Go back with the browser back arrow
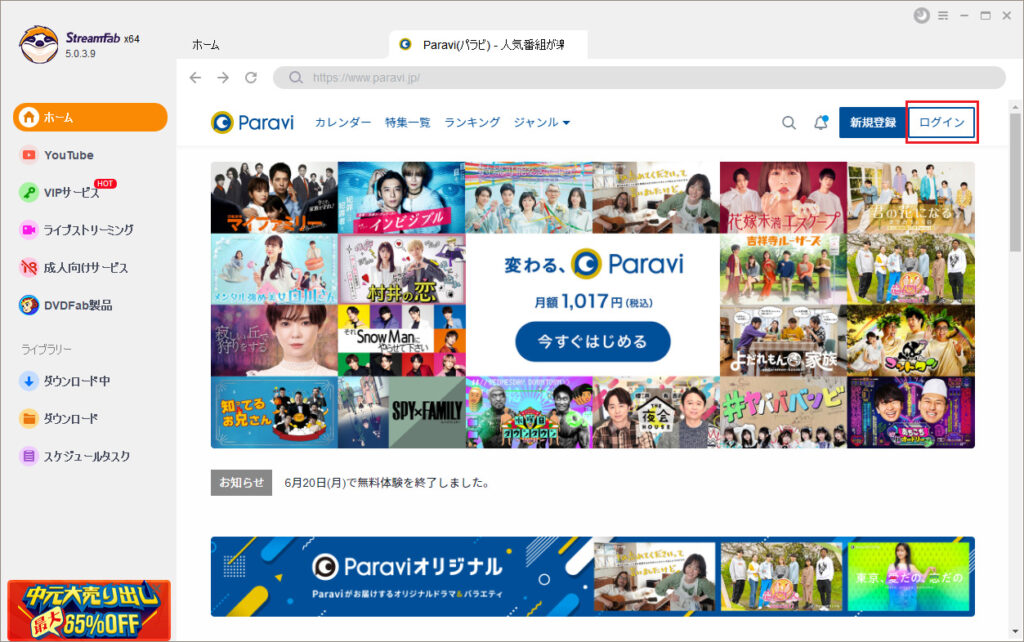 [x=195, y=78]
